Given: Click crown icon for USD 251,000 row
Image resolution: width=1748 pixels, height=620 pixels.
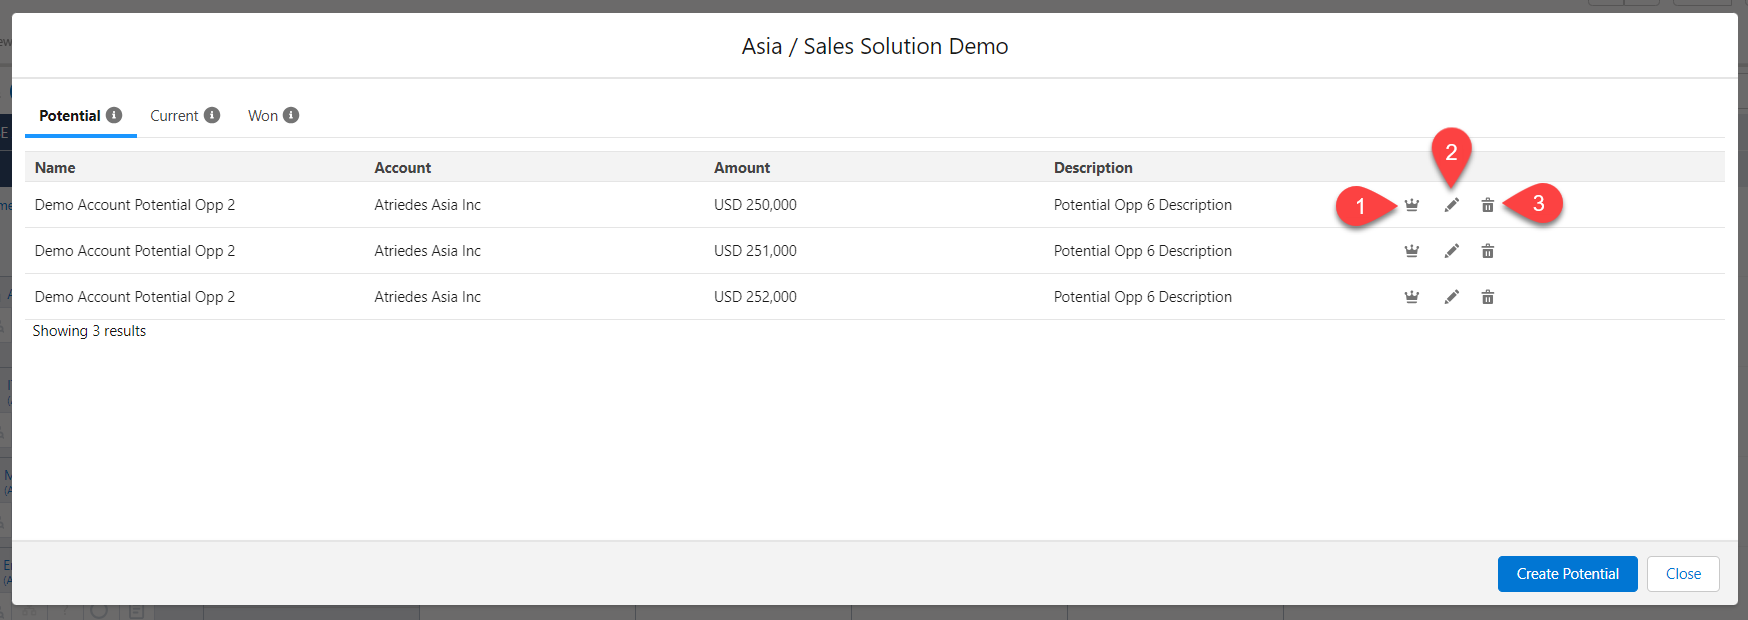Looking at the screenshot, I should [x=1411, y=251].
